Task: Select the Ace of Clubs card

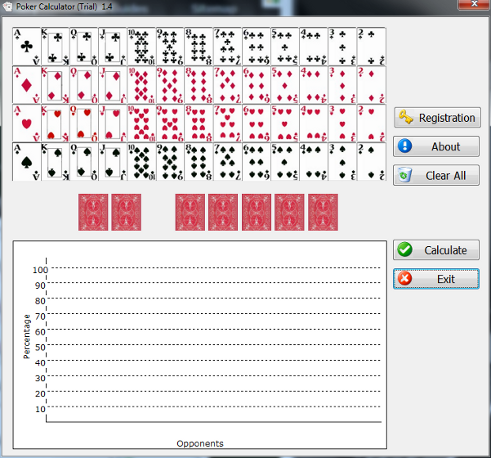Action: pyautogui.click(x=26, y=46)
